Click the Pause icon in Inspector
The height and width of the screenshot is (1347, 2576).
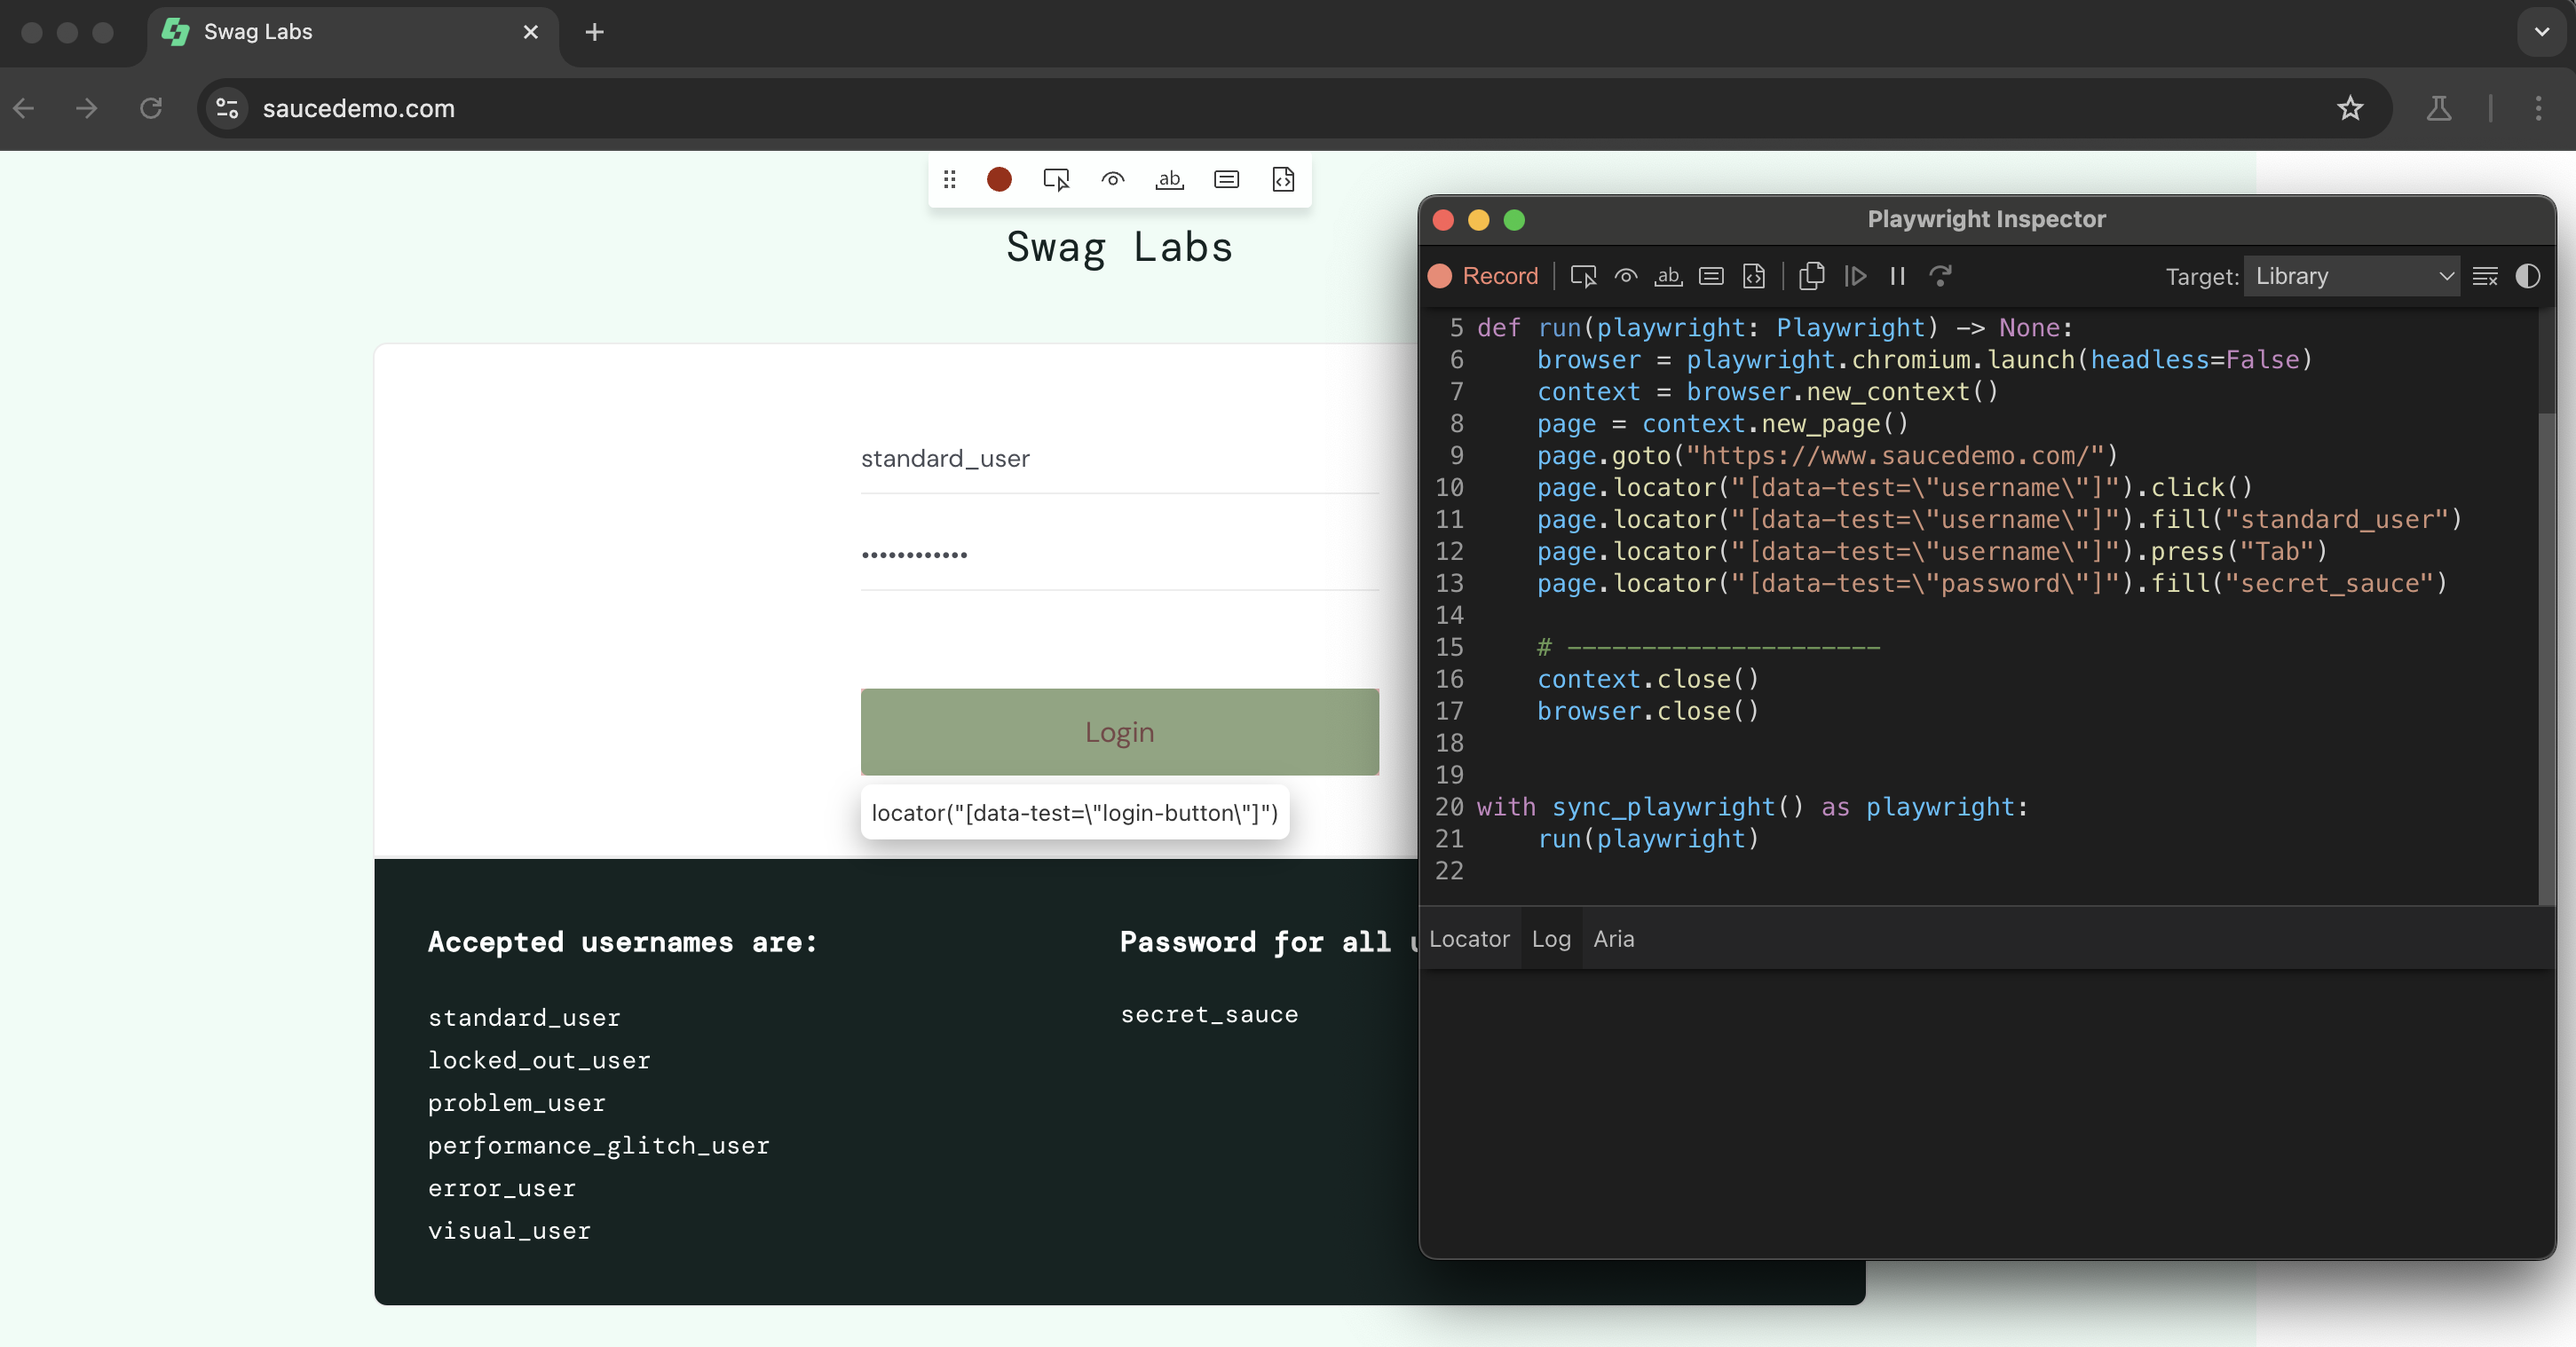pyautogui.click(x=1897, y=276)
